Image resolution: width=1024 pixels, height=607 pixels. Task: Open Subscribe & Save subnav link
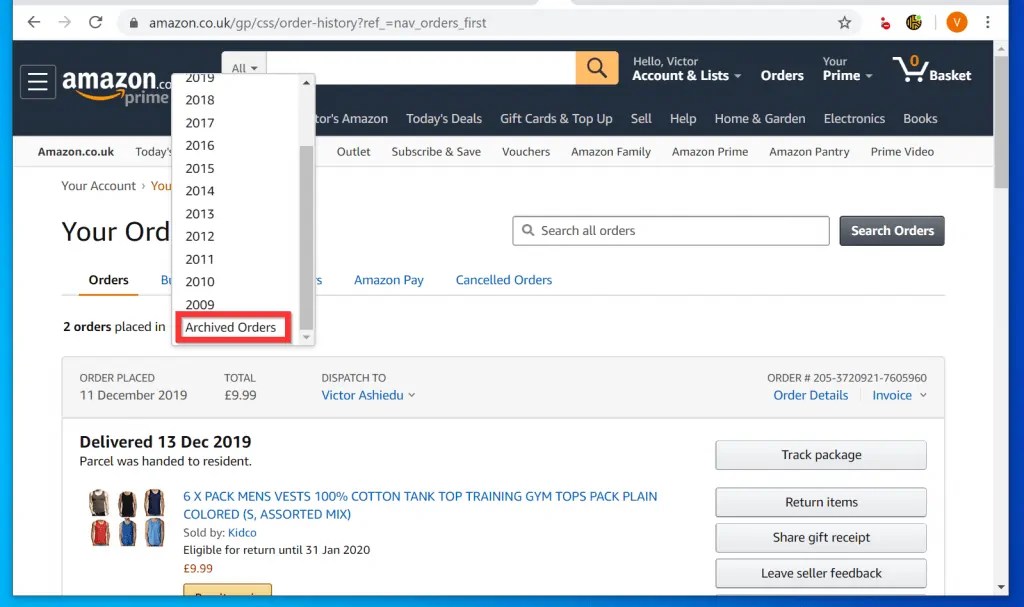(436, 152)
